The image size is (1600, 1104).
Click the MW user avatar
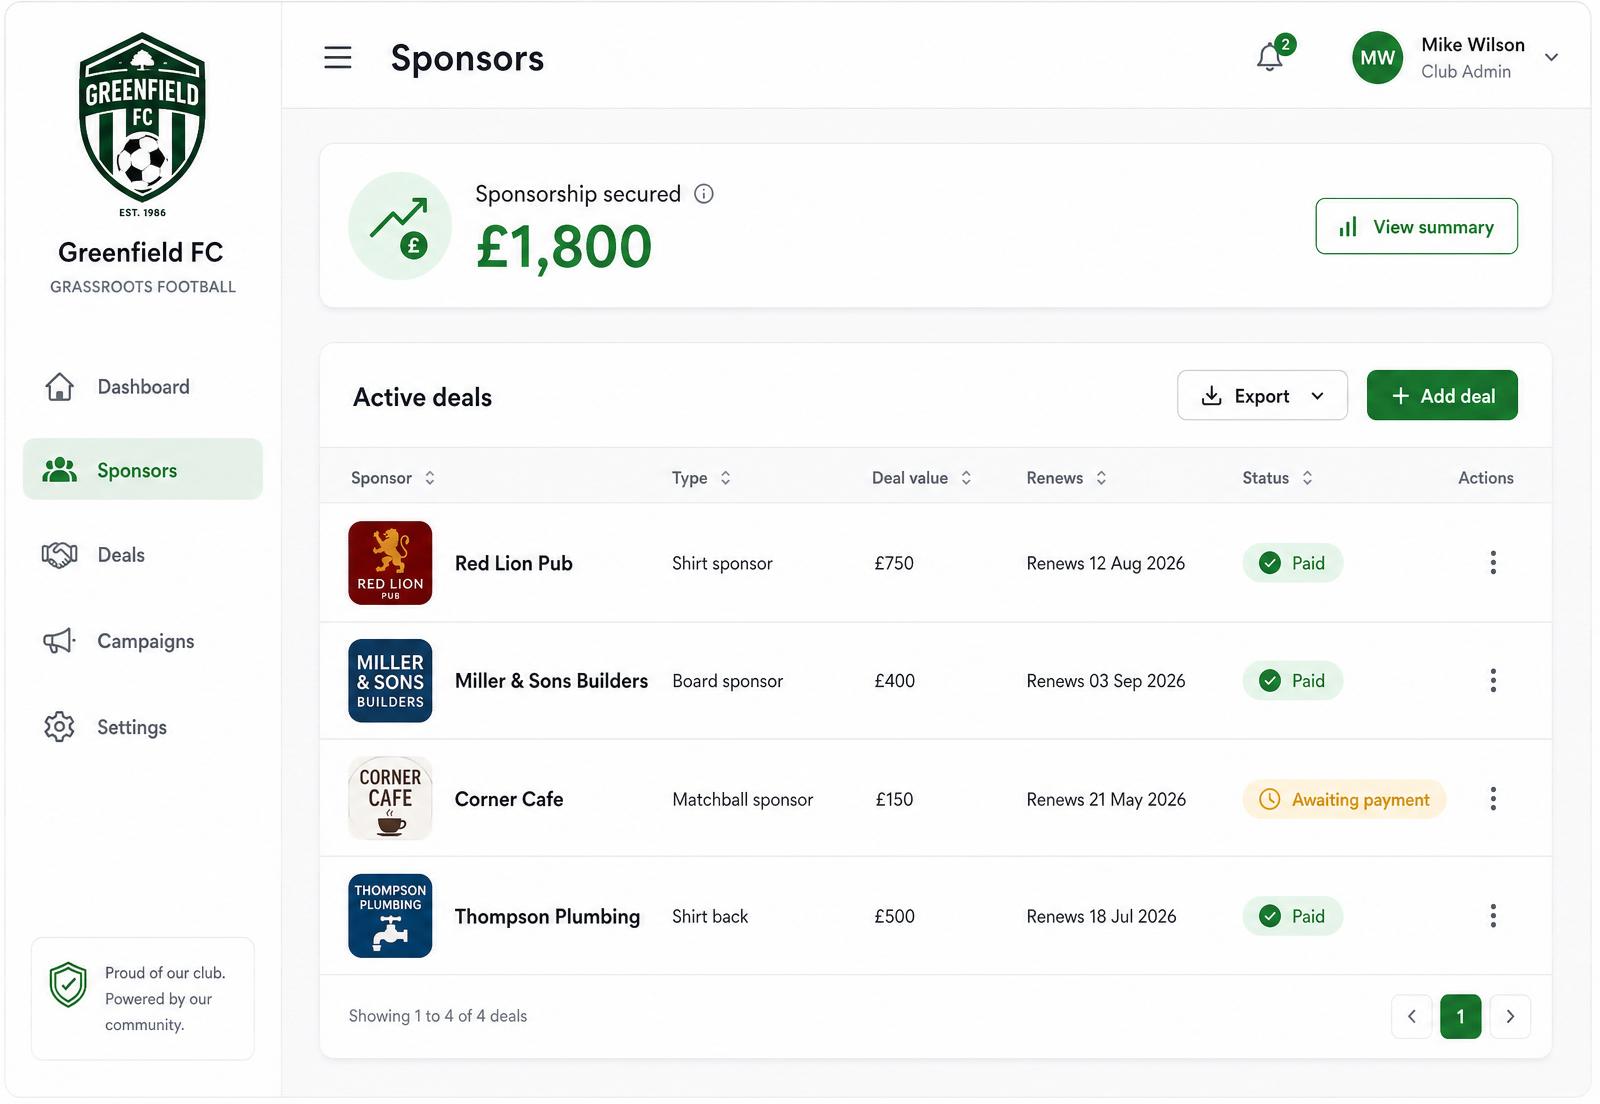tap(1377, 58)
